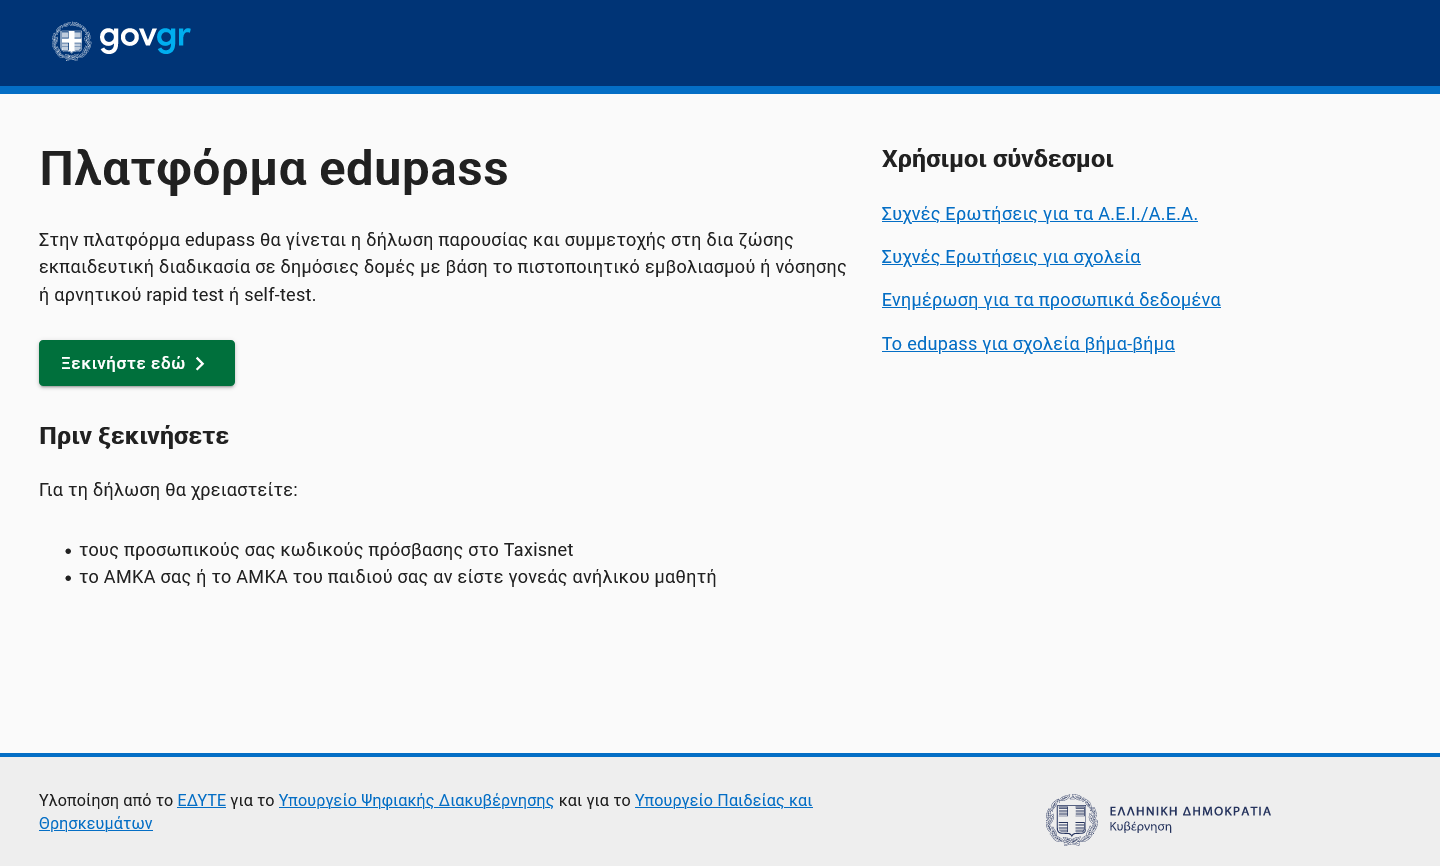Click the Ελληνική Δημοκρατία government logo in footer
This screenshot has width=1440, height=866.
pyautogui.click(x=1158, y=819)
